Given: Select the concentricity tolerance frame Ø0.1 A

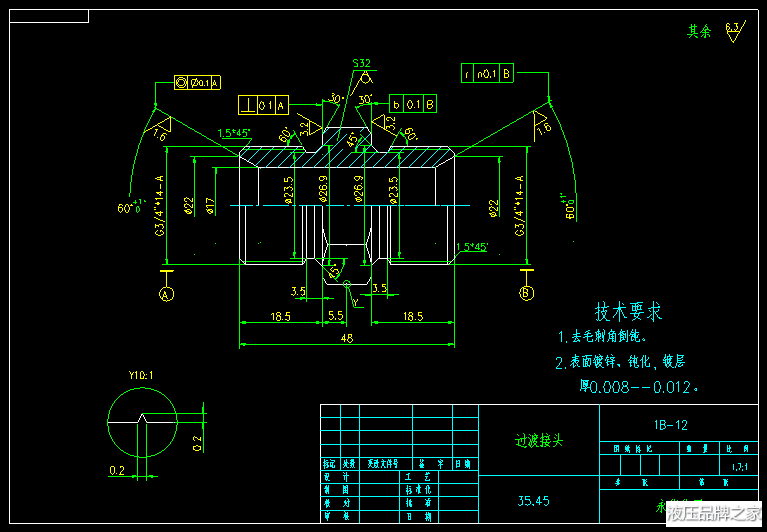Looking at the screenshot, I should [x=197, y=83].
